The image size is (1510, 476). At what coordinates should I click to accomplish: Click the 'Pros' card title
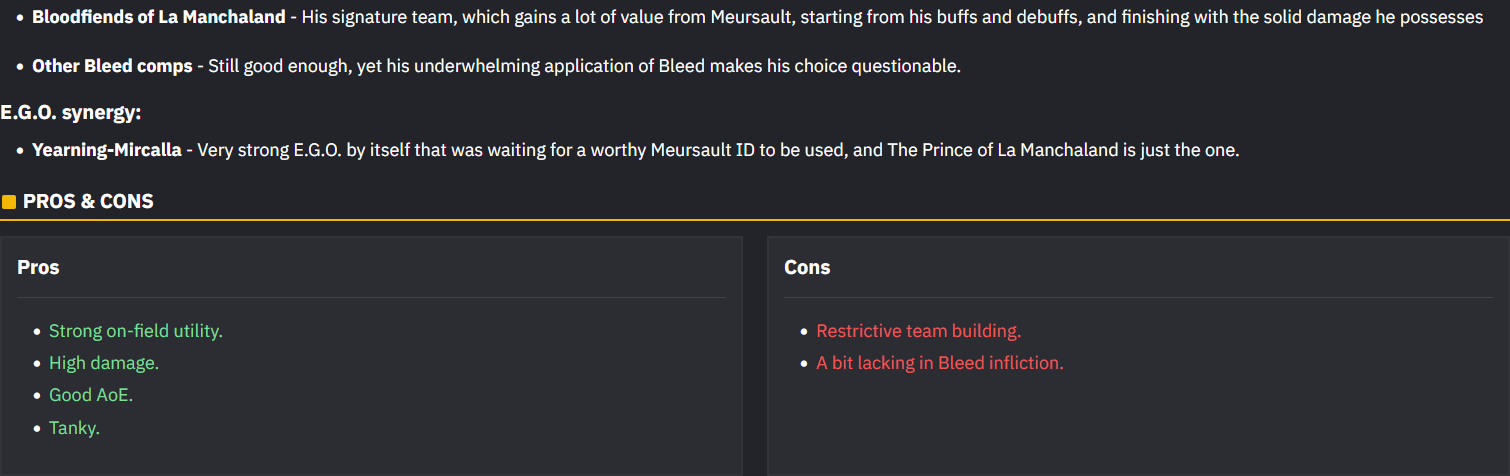tap(38, 267)
